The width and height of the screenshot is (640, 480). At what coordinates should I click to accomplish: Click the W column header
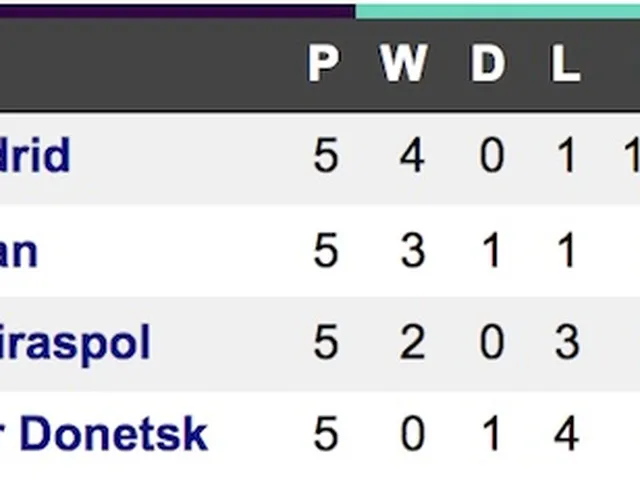click(x=404, y=65)
